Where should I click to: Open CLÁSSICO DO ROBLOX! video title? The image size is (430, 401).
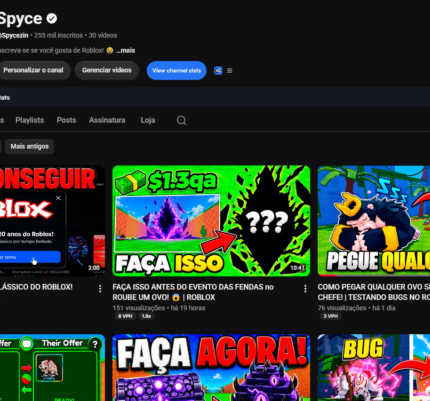36,287
